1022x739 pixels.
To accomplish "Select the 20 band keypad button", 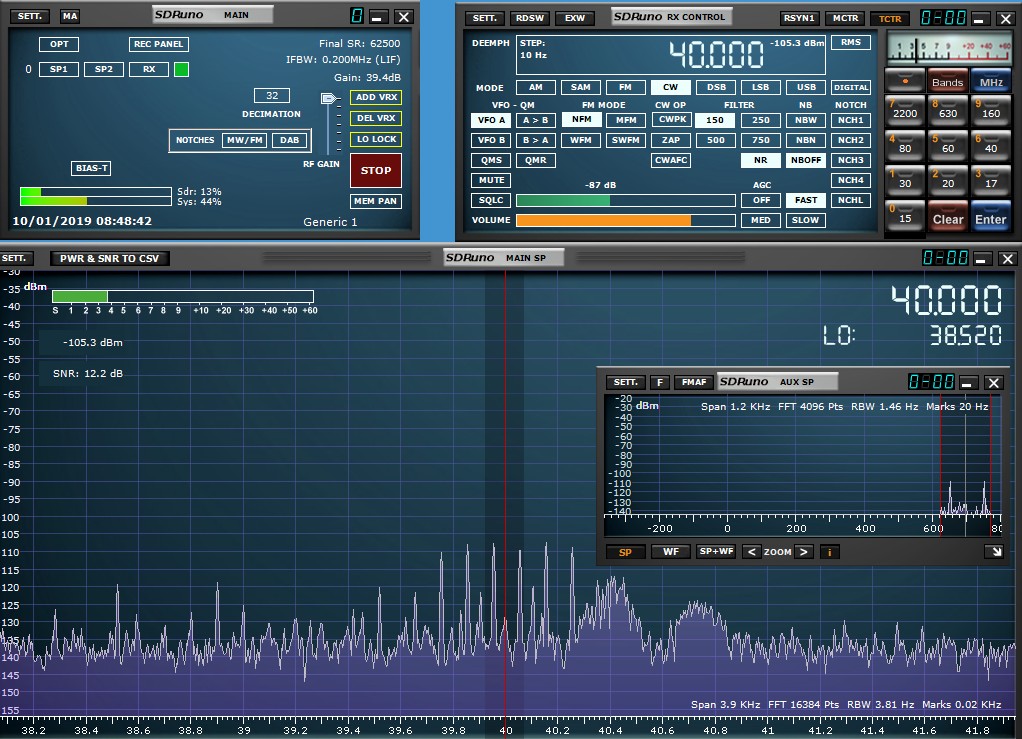I will 948,182.
